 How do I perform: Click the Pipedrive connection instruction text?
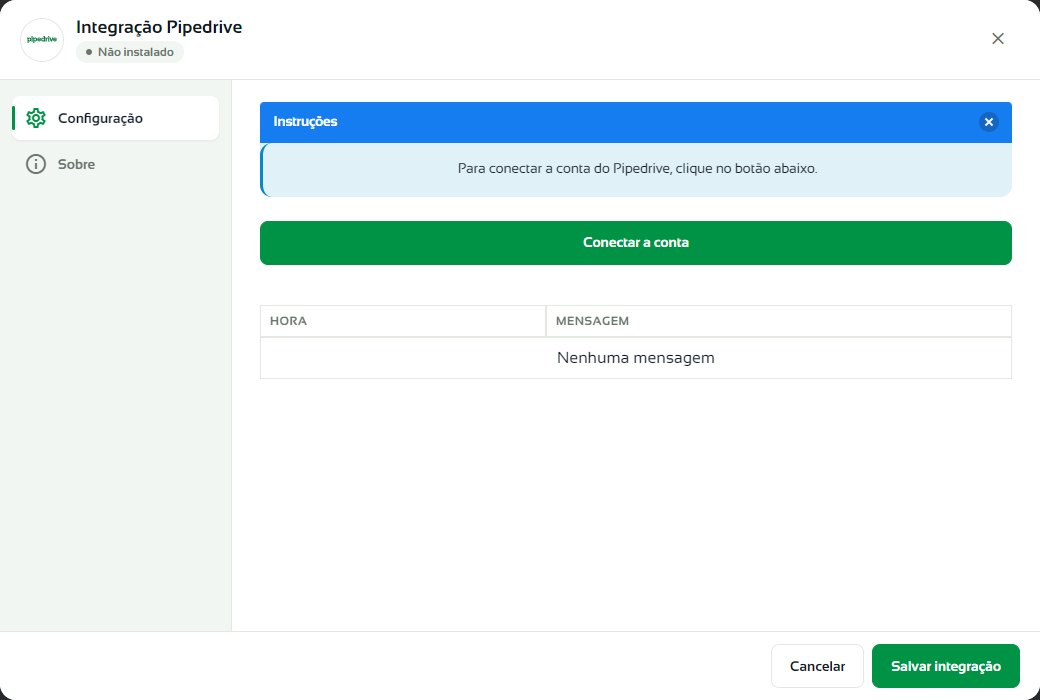click(637, 169)
